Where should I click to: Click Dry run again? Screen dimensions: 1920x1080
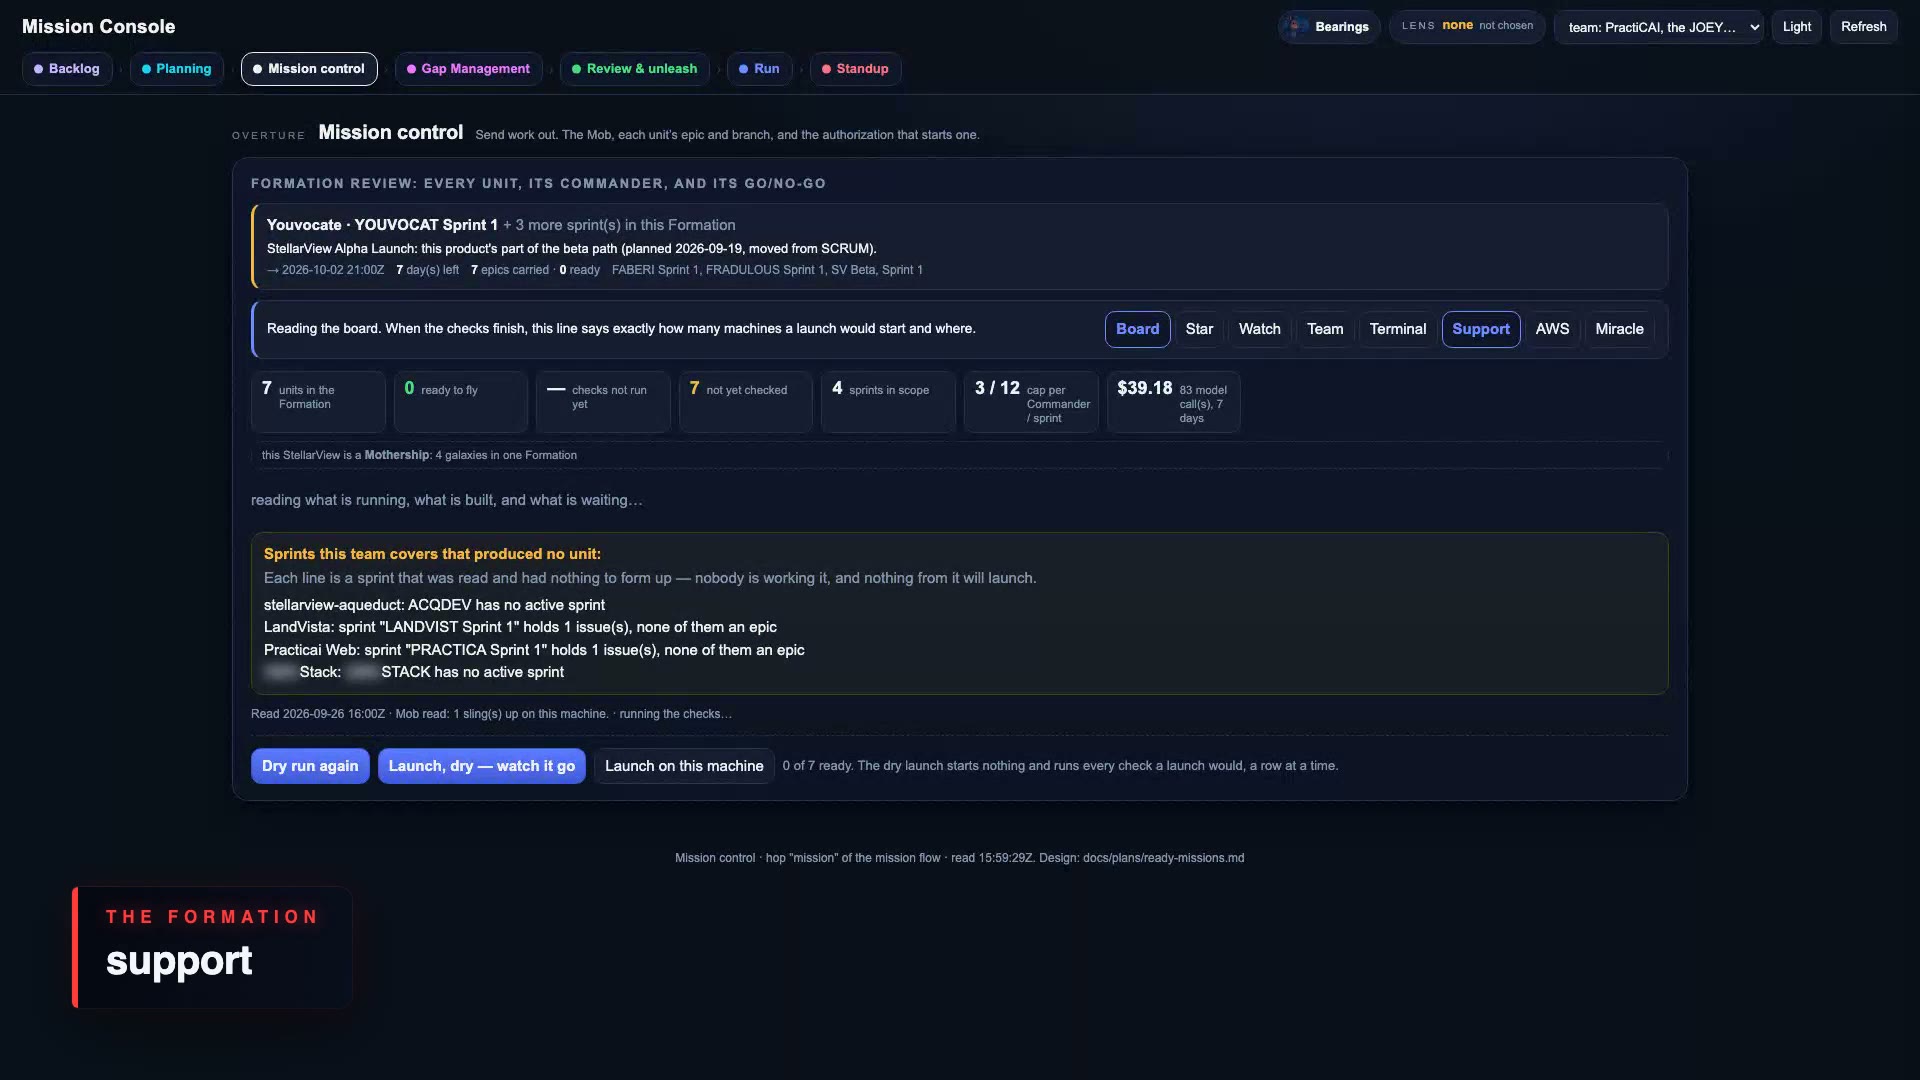click(x=310, y=766)
